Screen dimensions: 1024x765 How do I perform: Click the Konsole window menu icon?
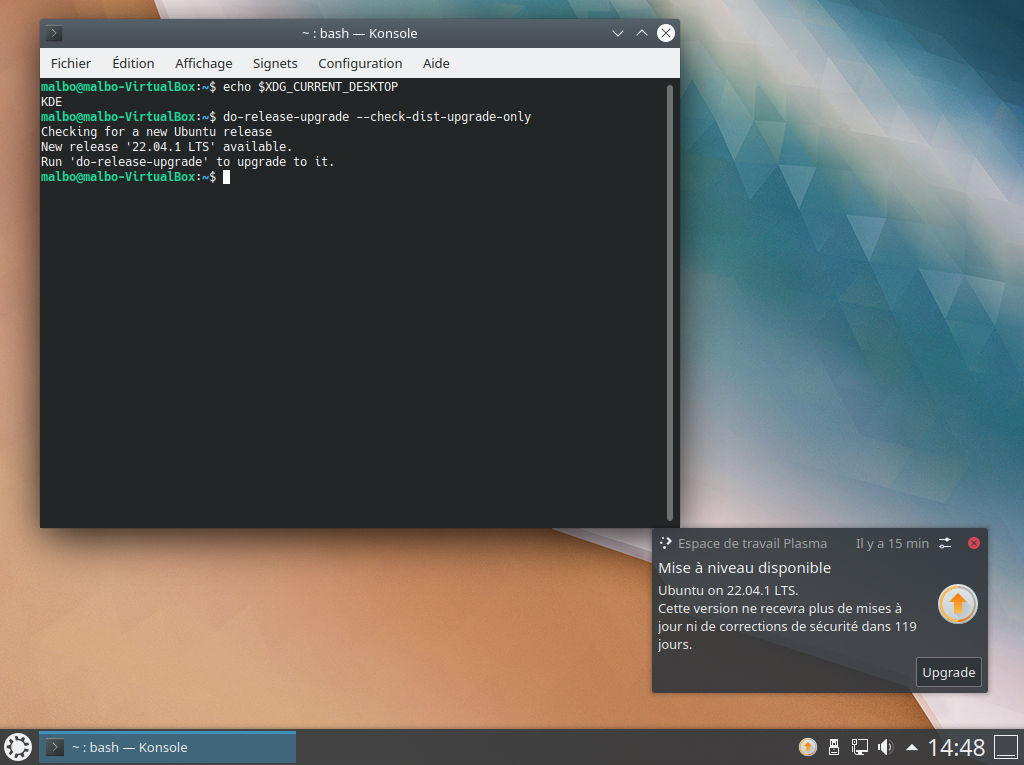[x=54, y=33]
